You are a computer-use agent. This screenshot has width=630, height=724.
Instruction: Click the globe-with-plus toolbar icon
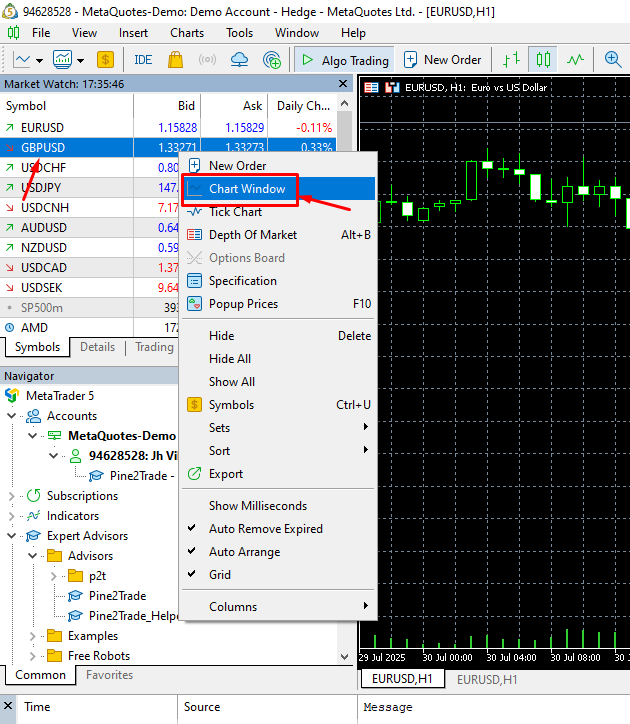click(272, 60)
